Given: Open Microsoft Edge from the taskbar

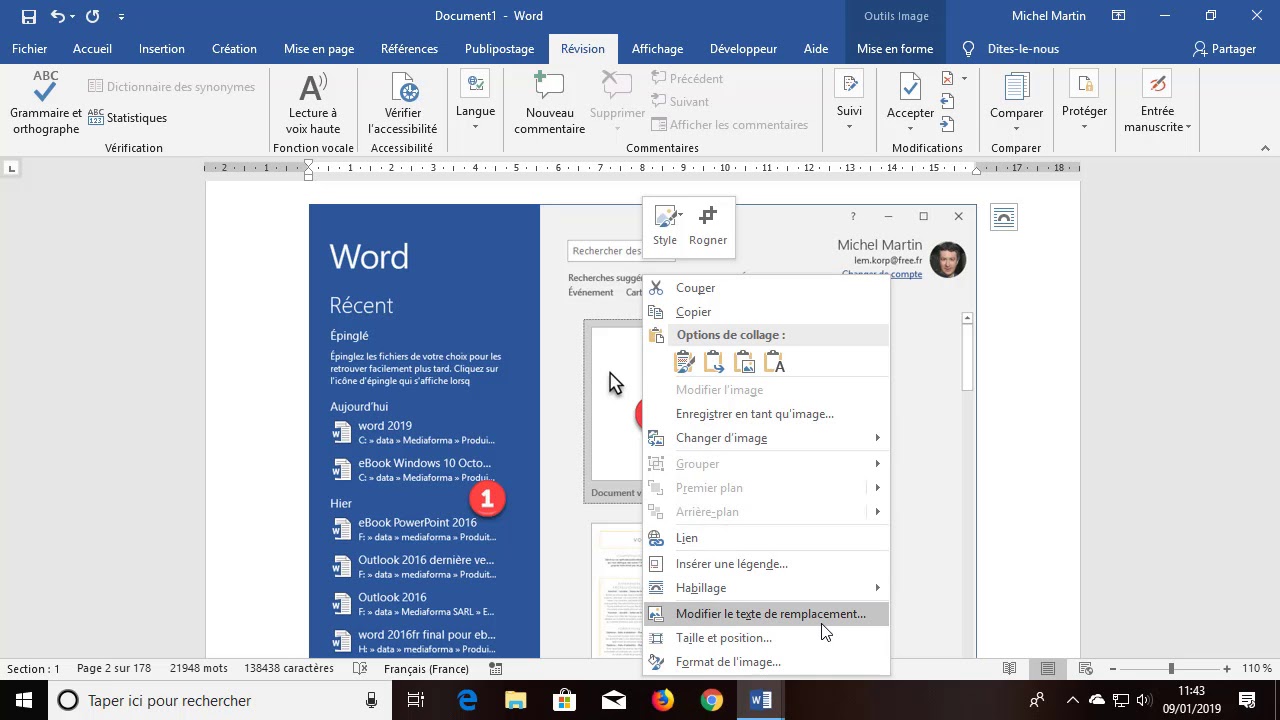Looking at the screenshot, I should (467, 701).
